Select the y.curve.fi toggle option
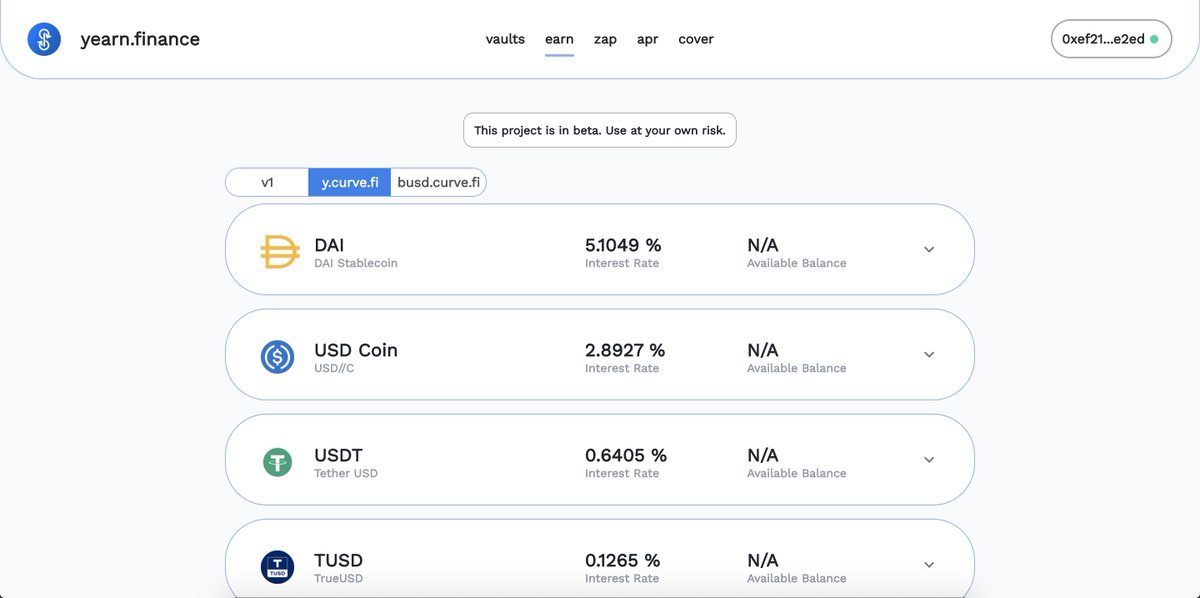 349,183
